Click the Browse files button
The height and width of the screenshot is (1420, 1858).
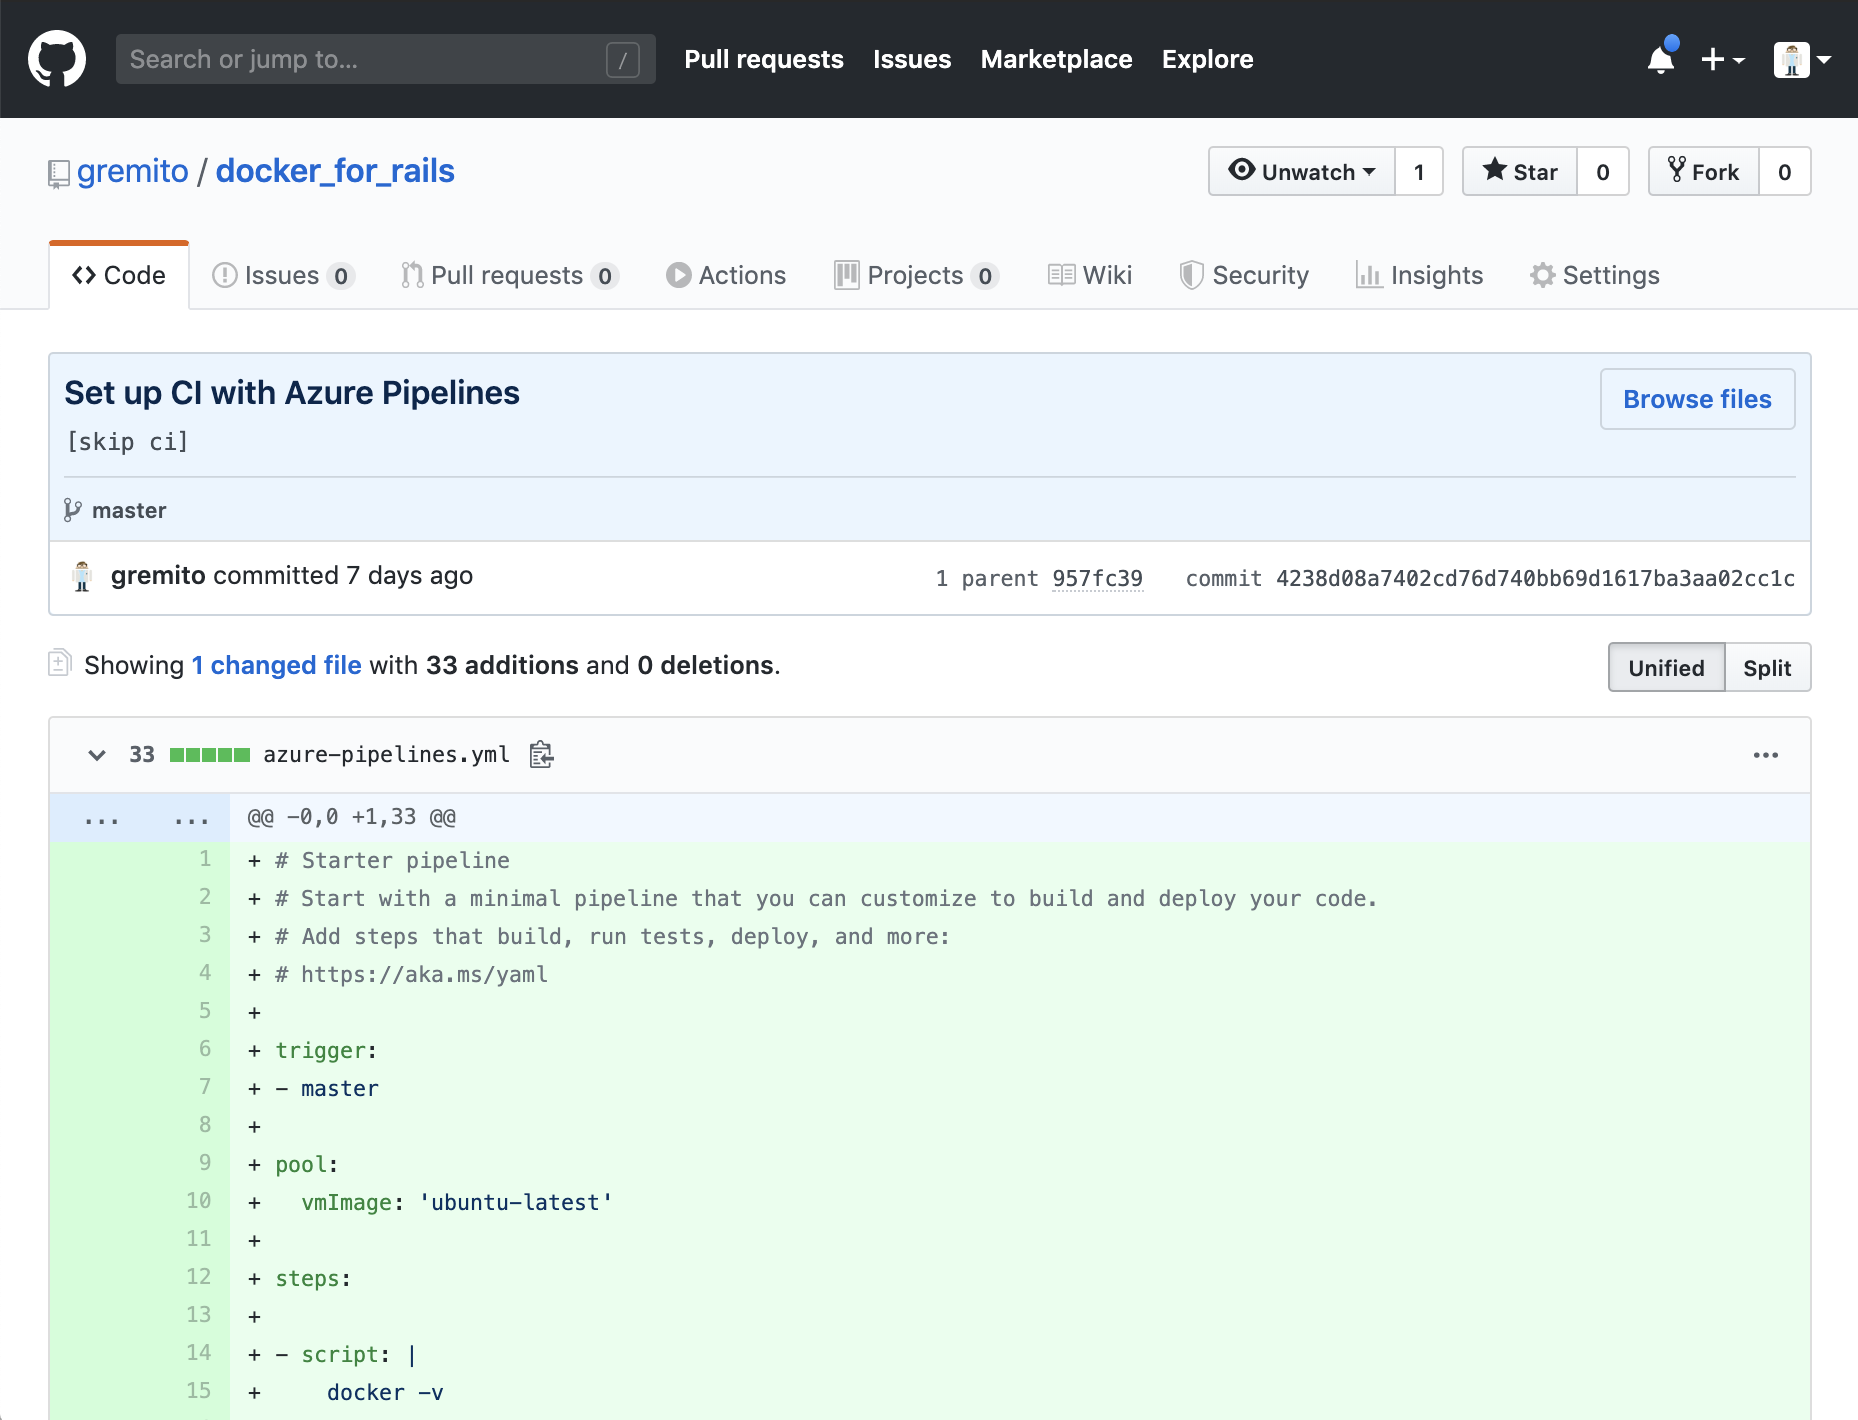point(1697,399)
